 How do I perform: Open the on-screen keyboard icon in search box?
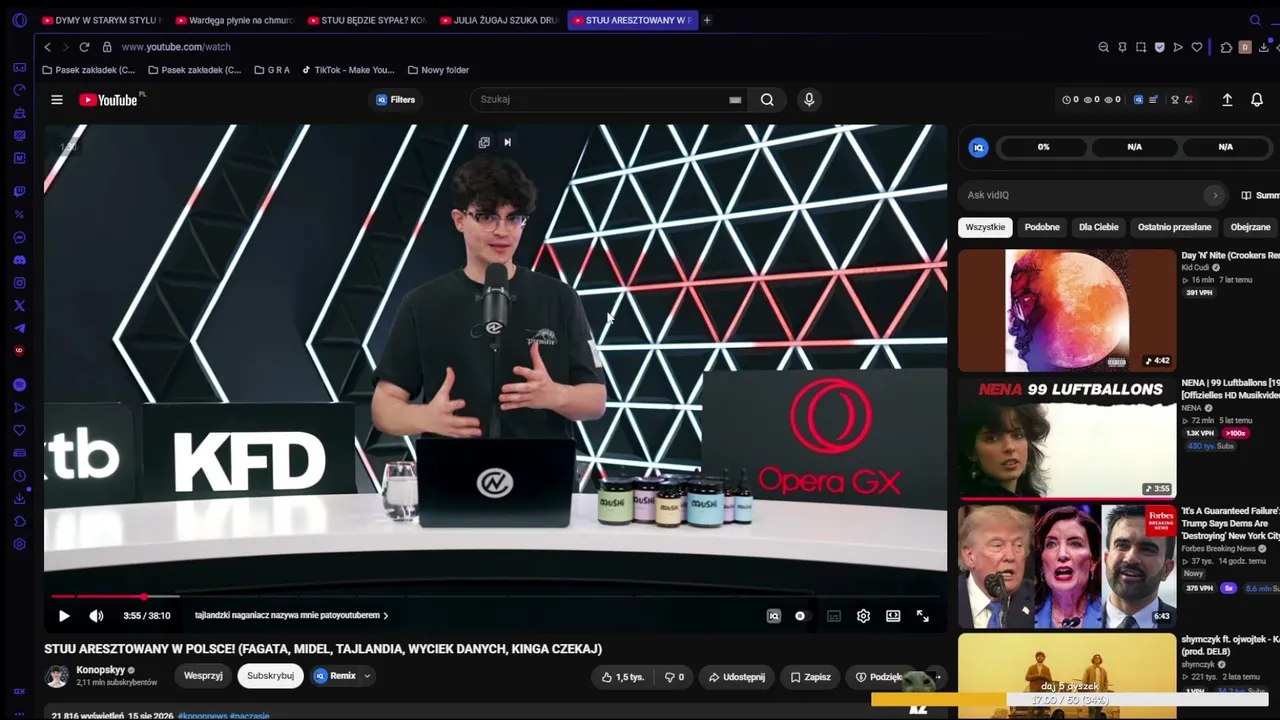tap(735, 100)
